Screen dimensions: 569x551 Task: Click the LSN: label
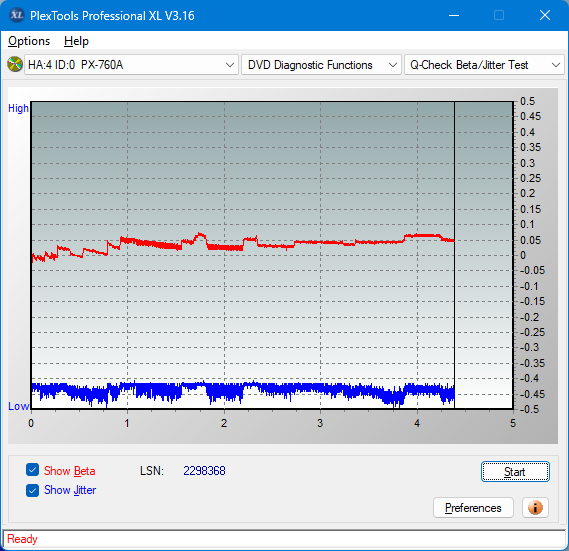coord(152,471)
